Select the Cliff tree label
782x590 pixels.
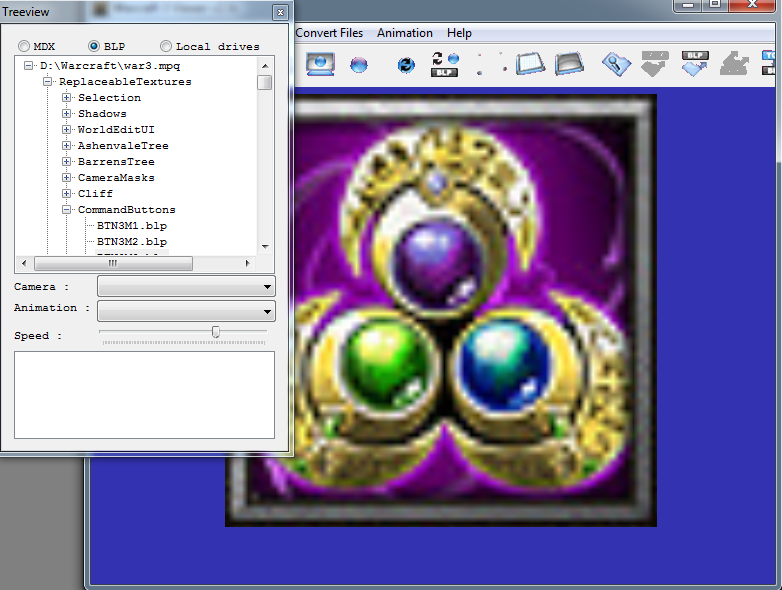click(95, 194)
